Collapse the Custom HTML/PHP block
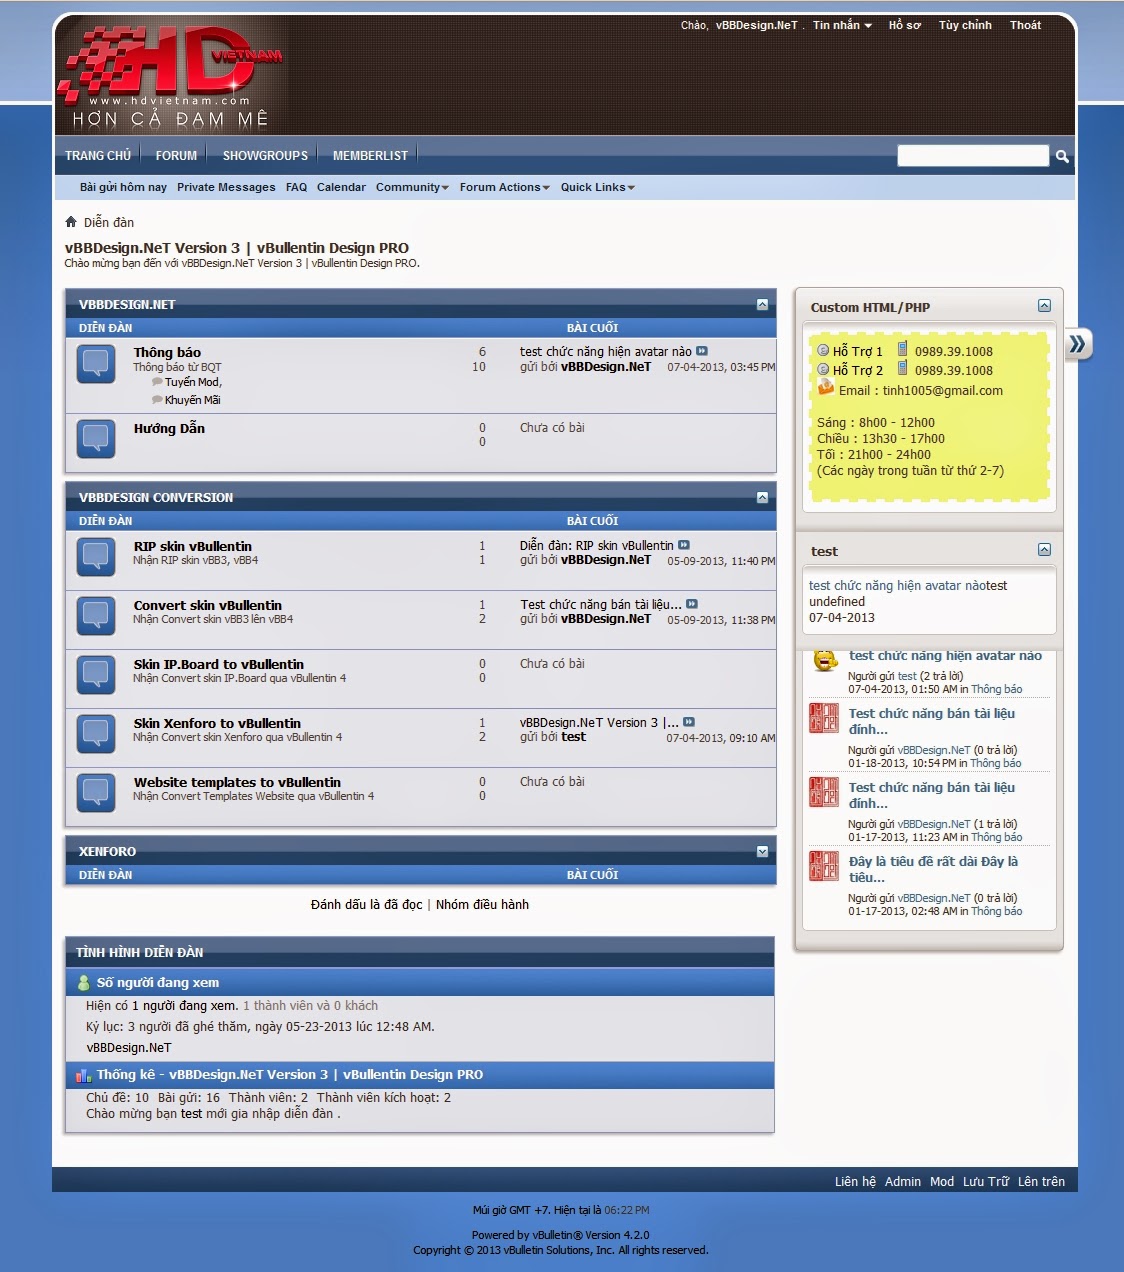The image size is (1124, 1272). [x=1044, y=306]
